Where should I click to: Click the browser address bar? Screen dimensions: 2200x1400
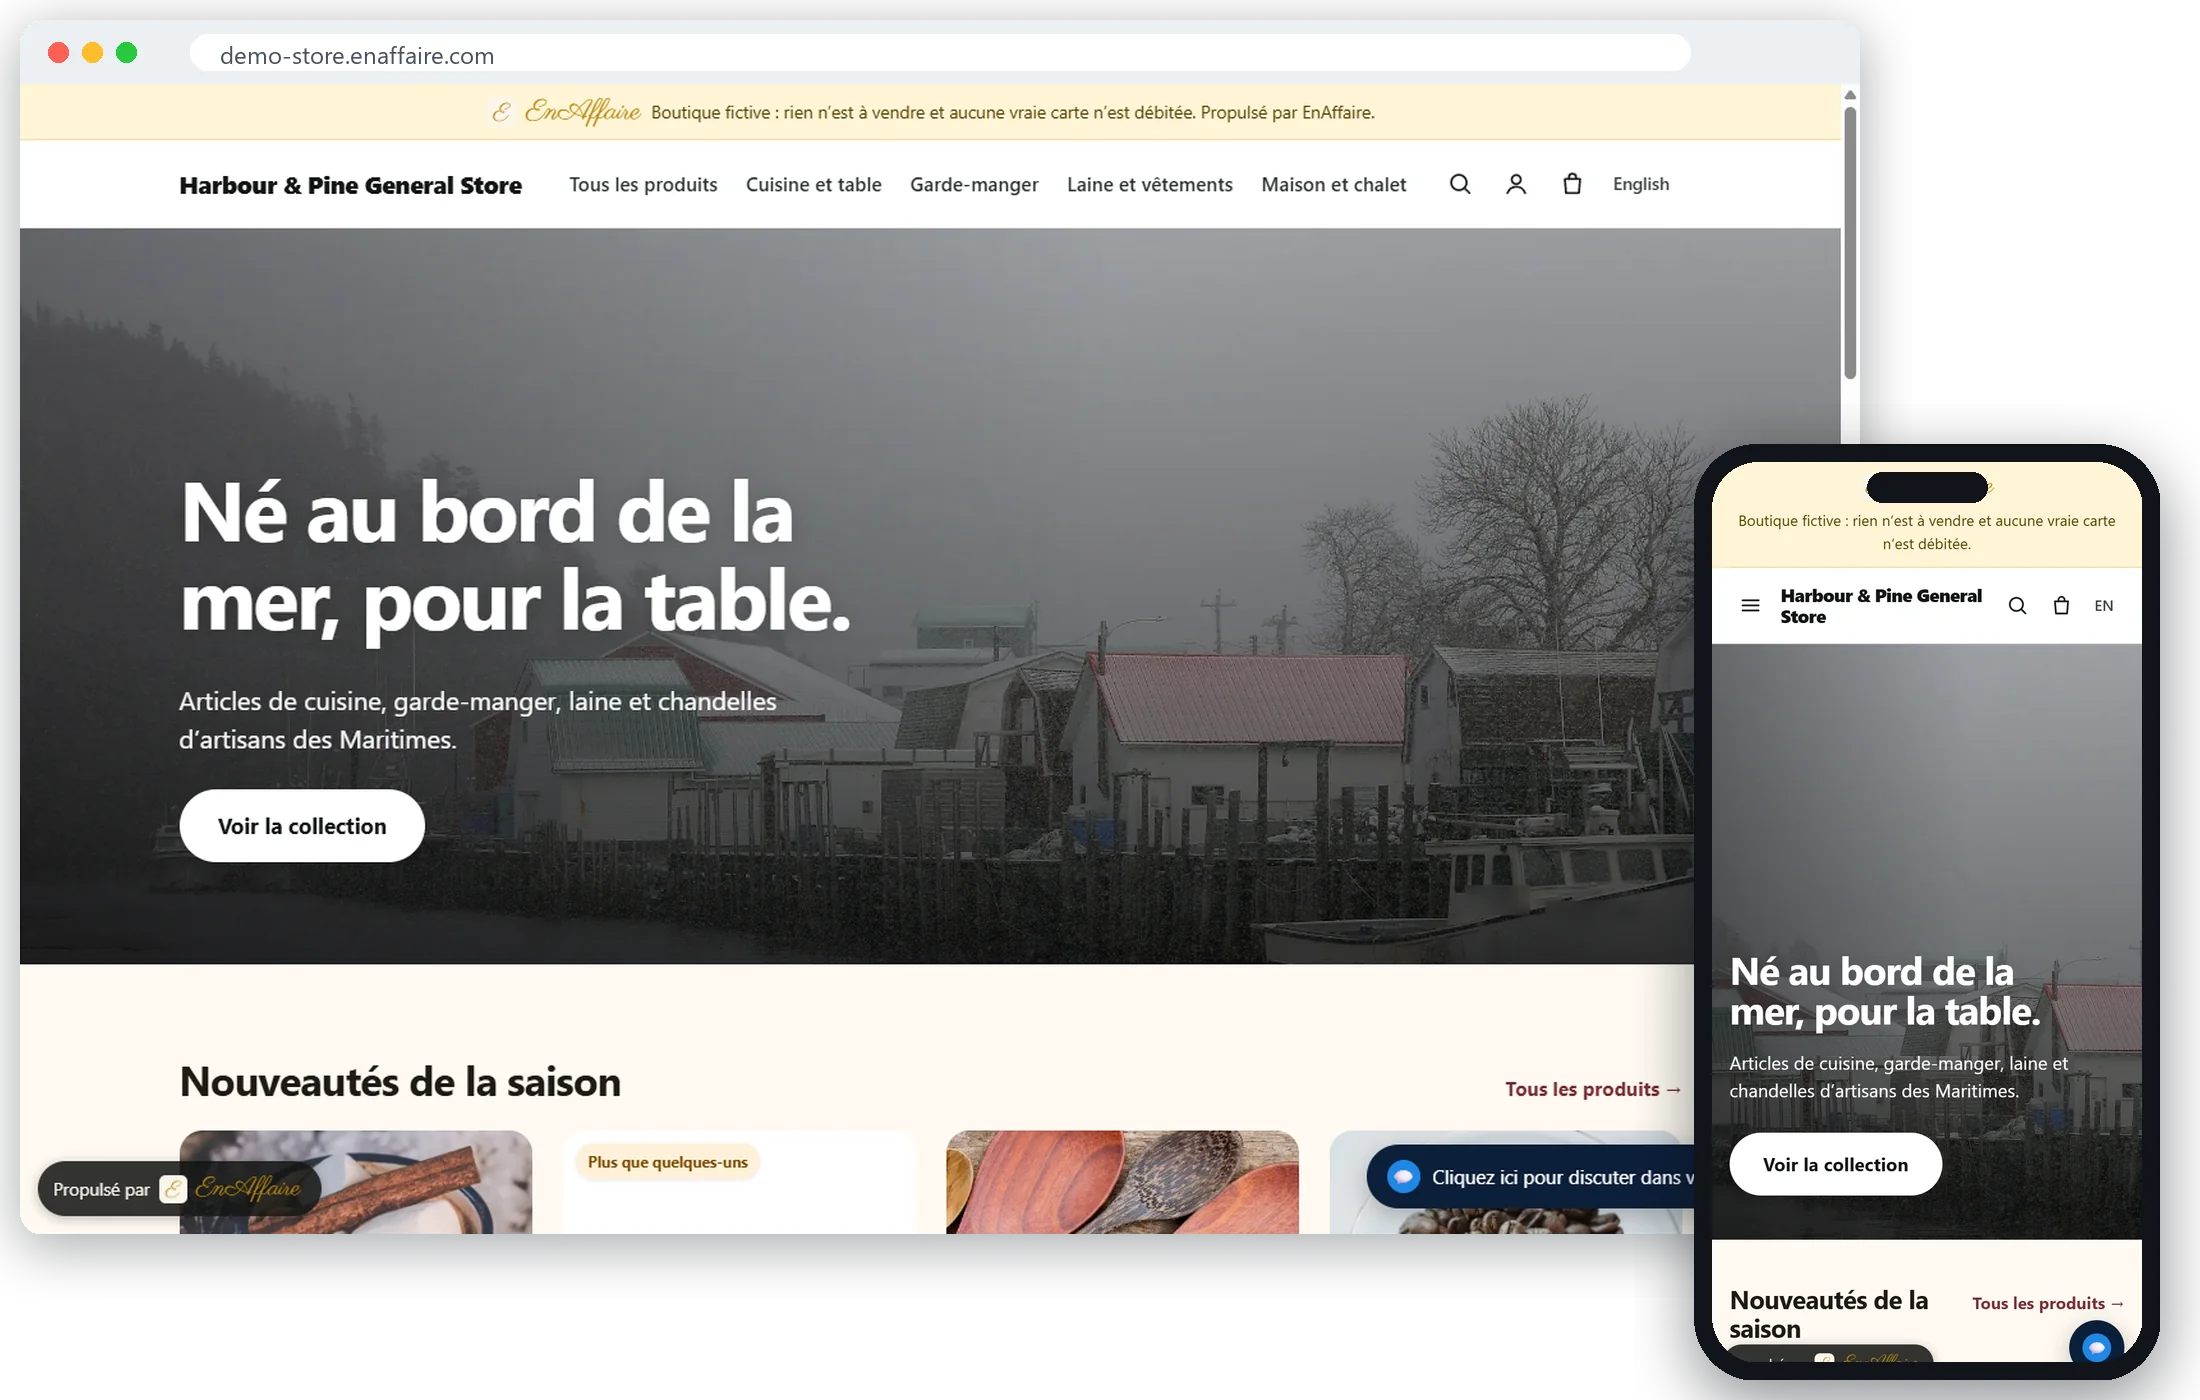click(x=940, y=54)
